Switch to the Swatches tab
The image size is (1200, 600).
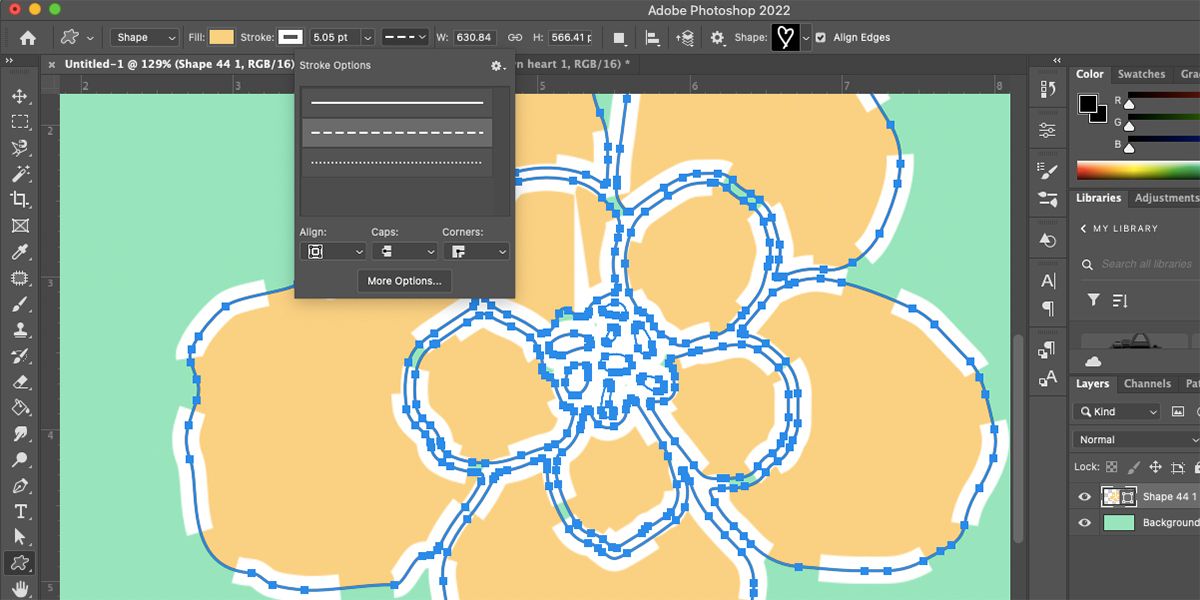point(1141,74)
